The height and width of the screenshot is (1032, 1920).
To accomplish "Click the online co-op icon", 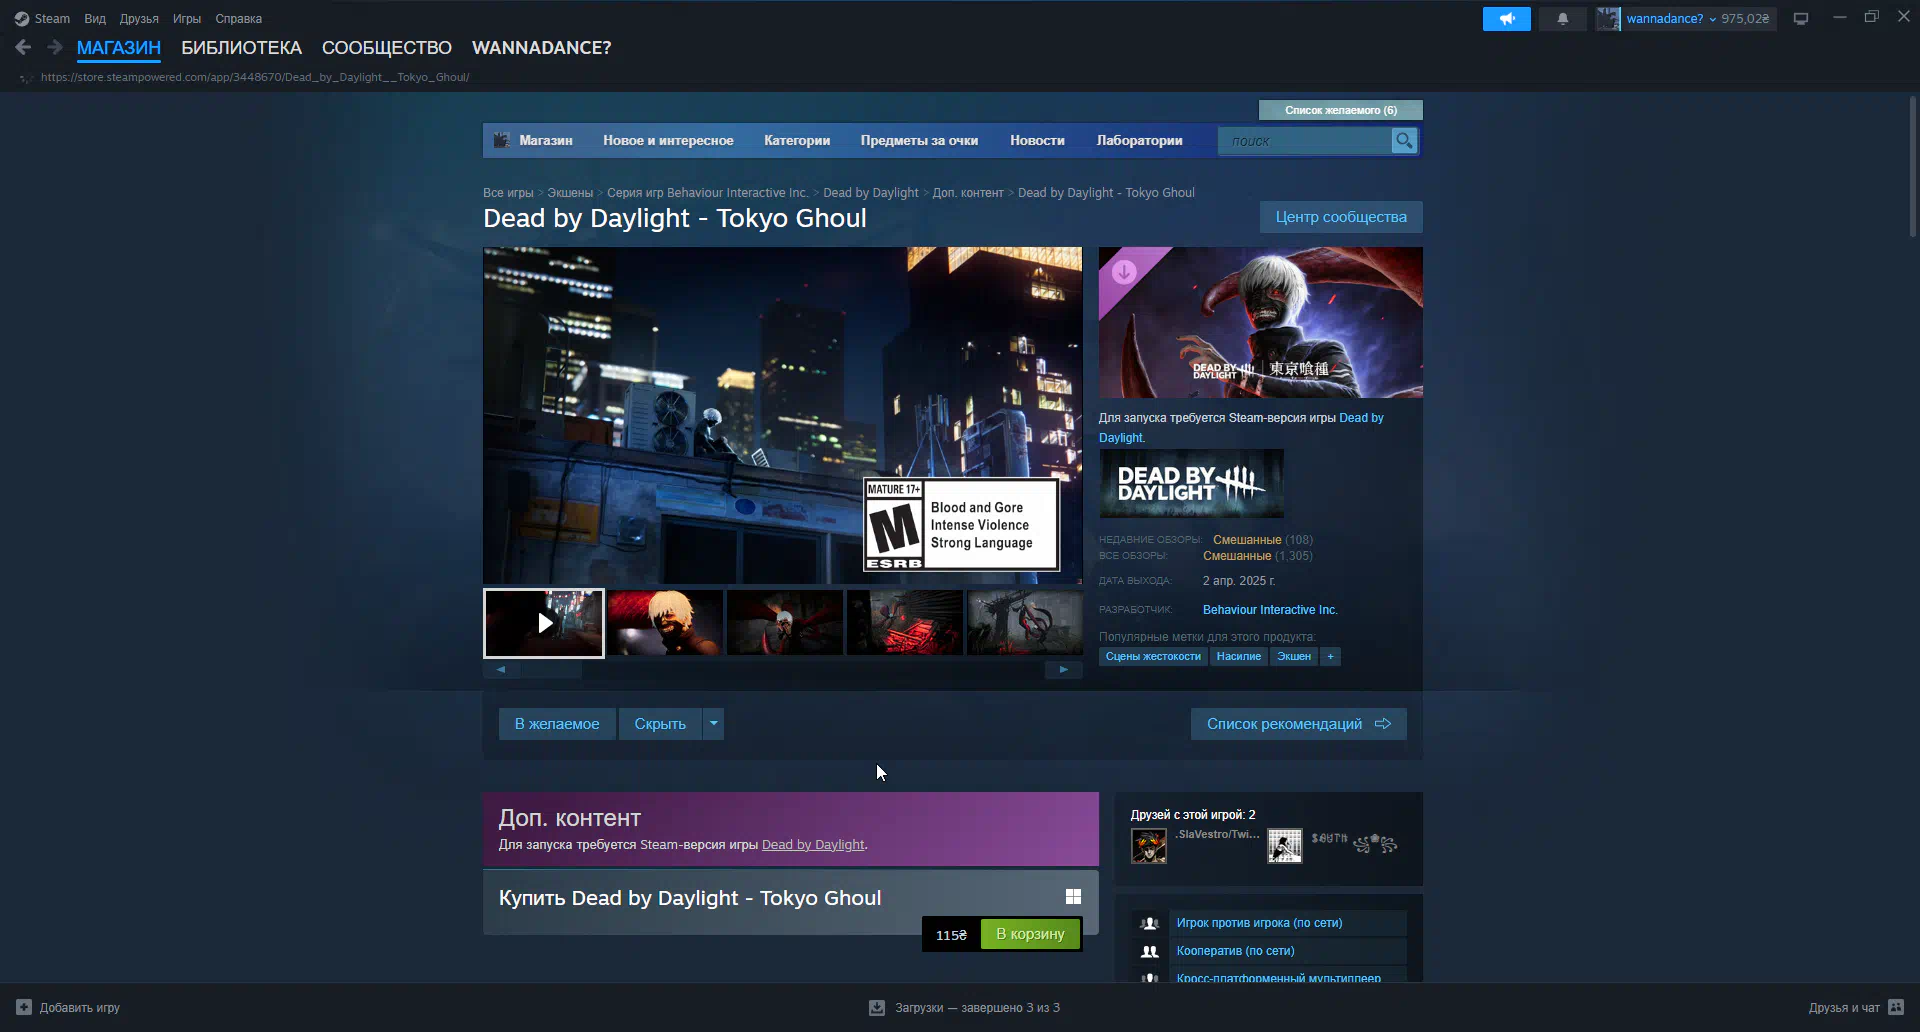I will [1150, 951].
